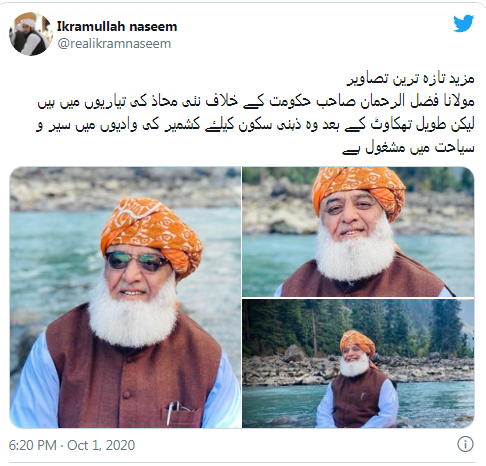The height and width of the screenshot is (466, 486).
Task: Click the pen in the vest pocket
Action: (171, 412)
